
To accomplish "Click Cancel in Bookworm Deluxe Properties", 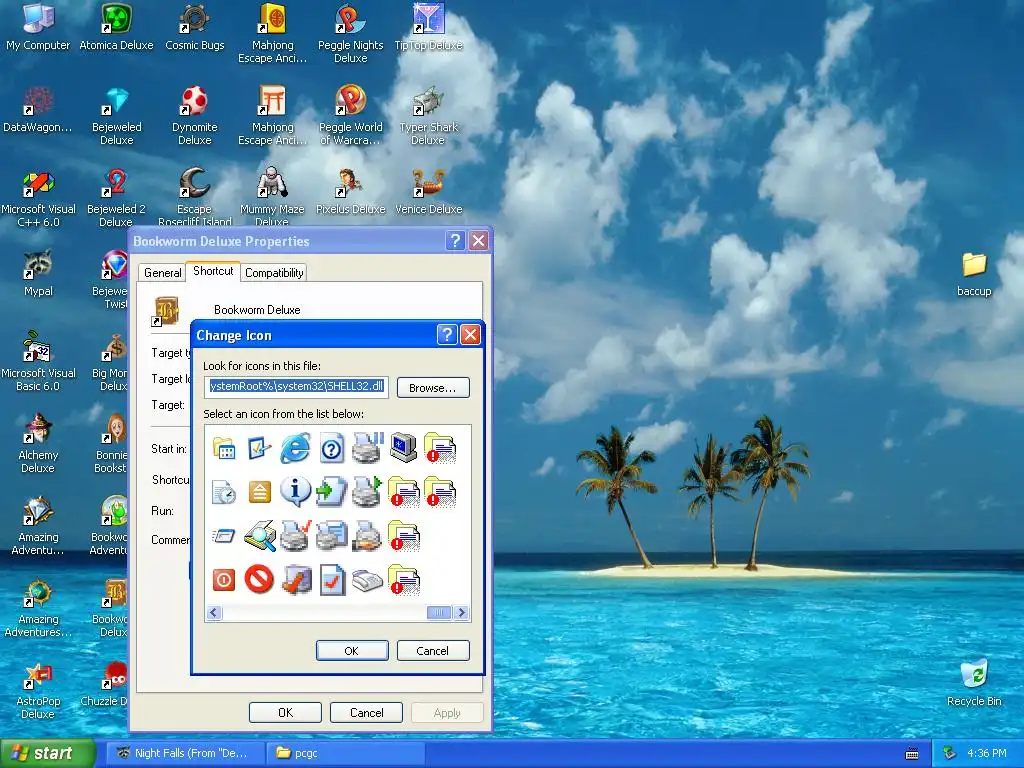I will (x=366, y=712).
